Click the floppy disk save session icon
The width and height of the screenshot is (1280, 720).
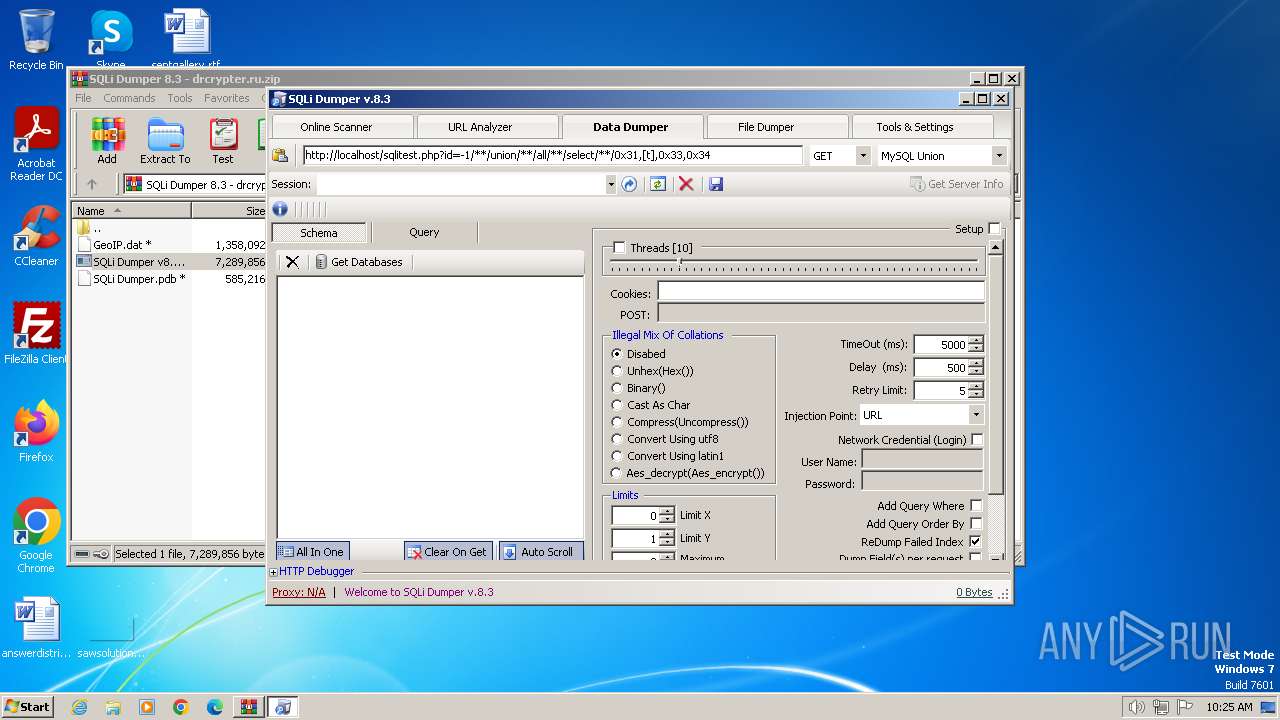pyautogui.click(x=715, y=184)
